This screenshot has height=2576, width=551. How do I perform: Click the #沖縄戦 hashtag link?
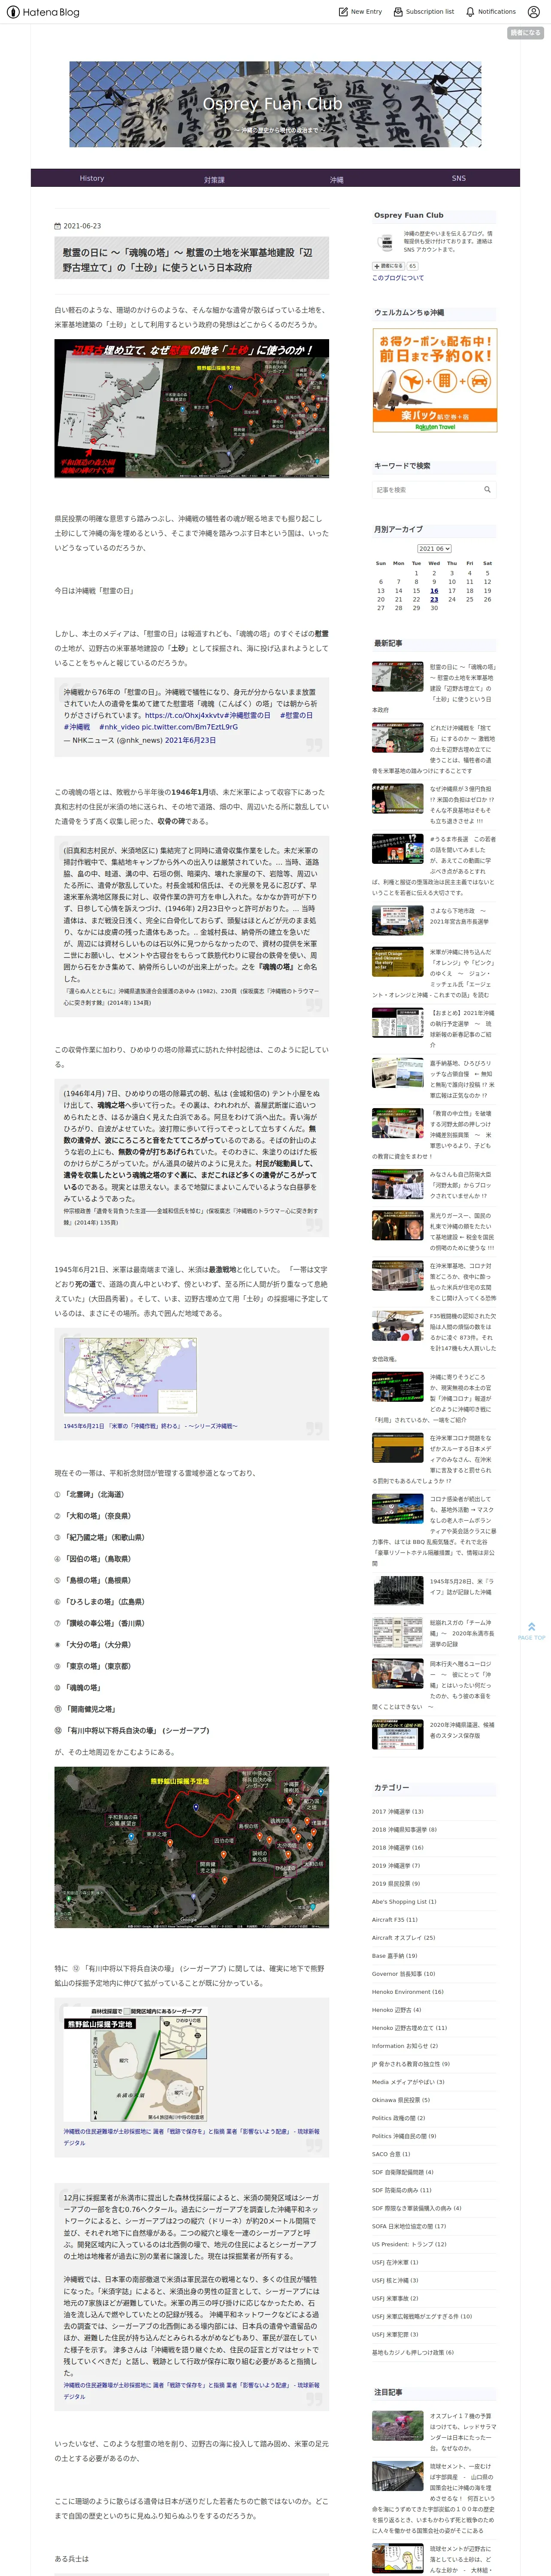[77, 727]
